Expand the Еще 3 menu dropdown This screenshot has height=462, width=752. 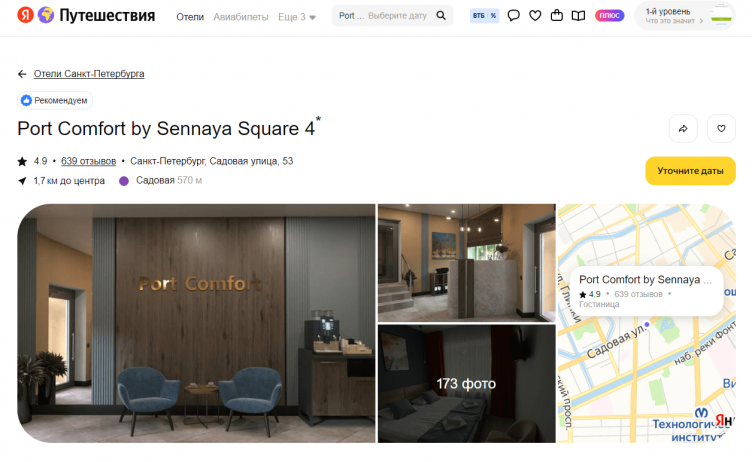tap(297, 17)
